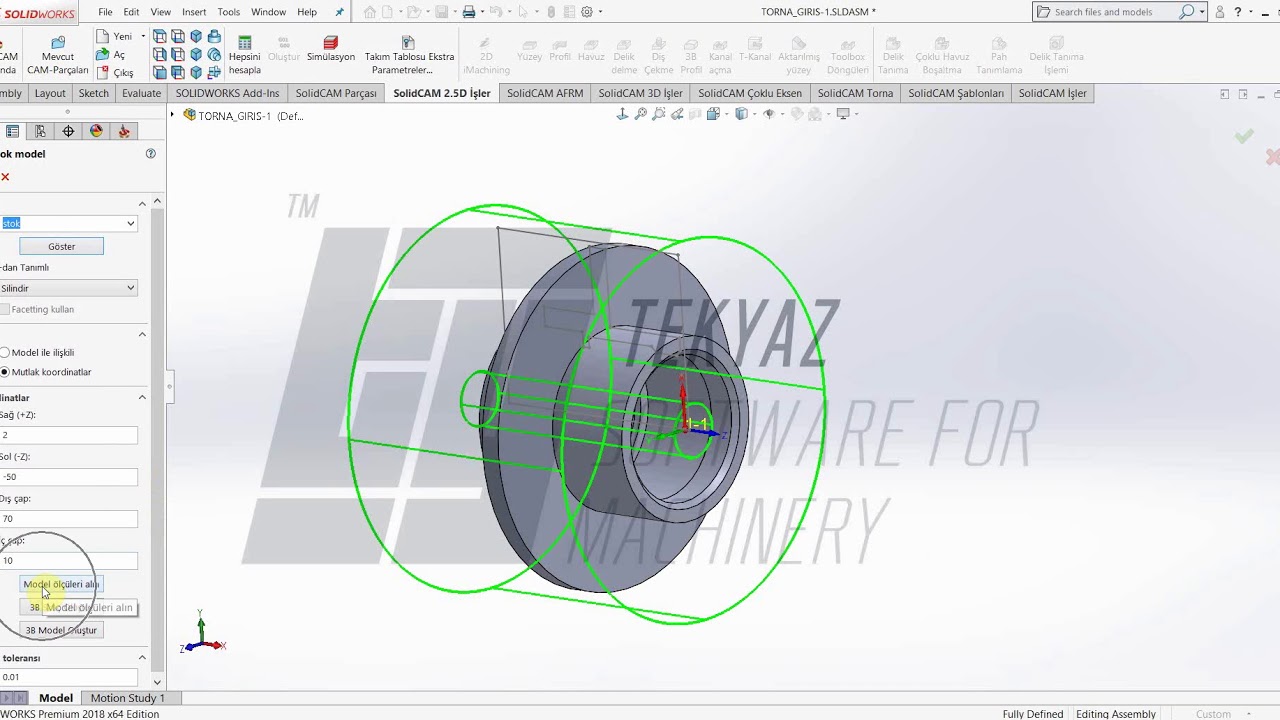The image size is (1280, 720).
Task: Collapse the top section of the stok panel
Action: 142,204
